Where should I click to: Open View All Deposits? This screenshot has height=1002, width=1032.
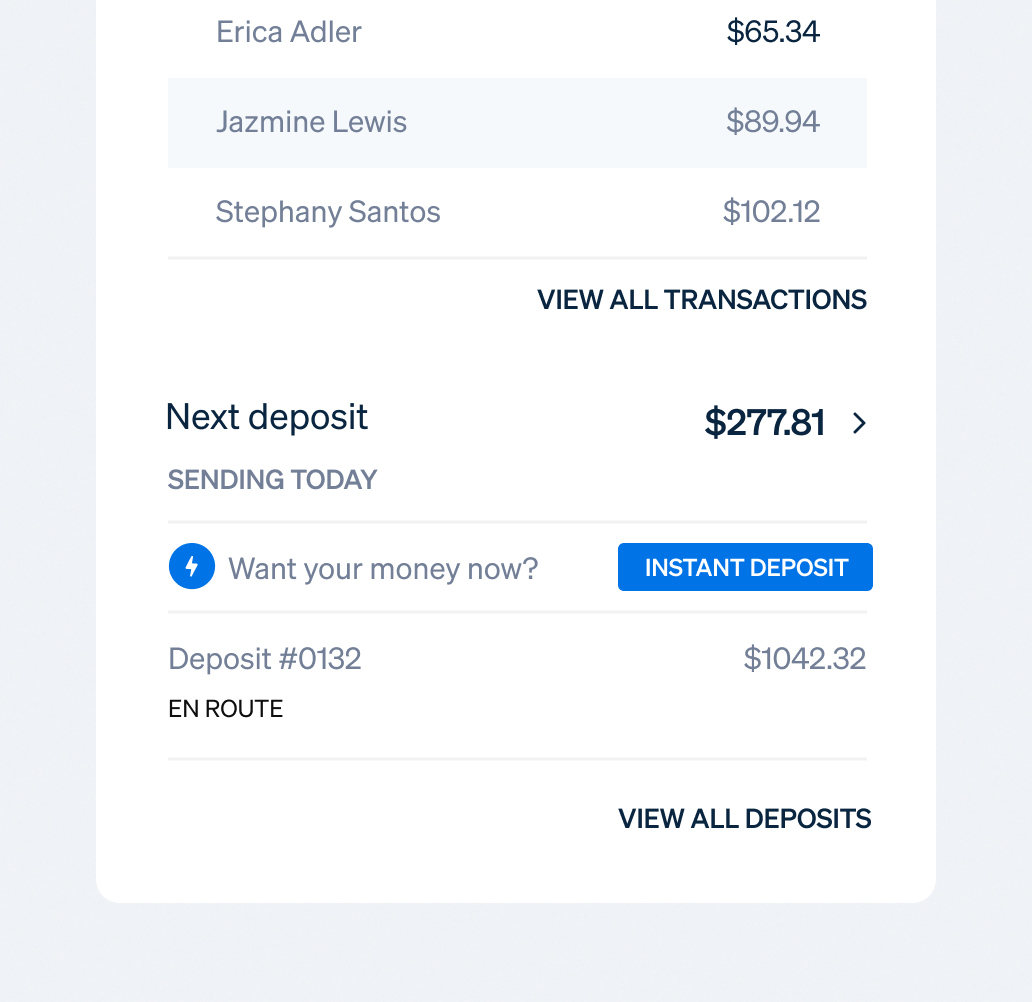(x=745, y=819)
